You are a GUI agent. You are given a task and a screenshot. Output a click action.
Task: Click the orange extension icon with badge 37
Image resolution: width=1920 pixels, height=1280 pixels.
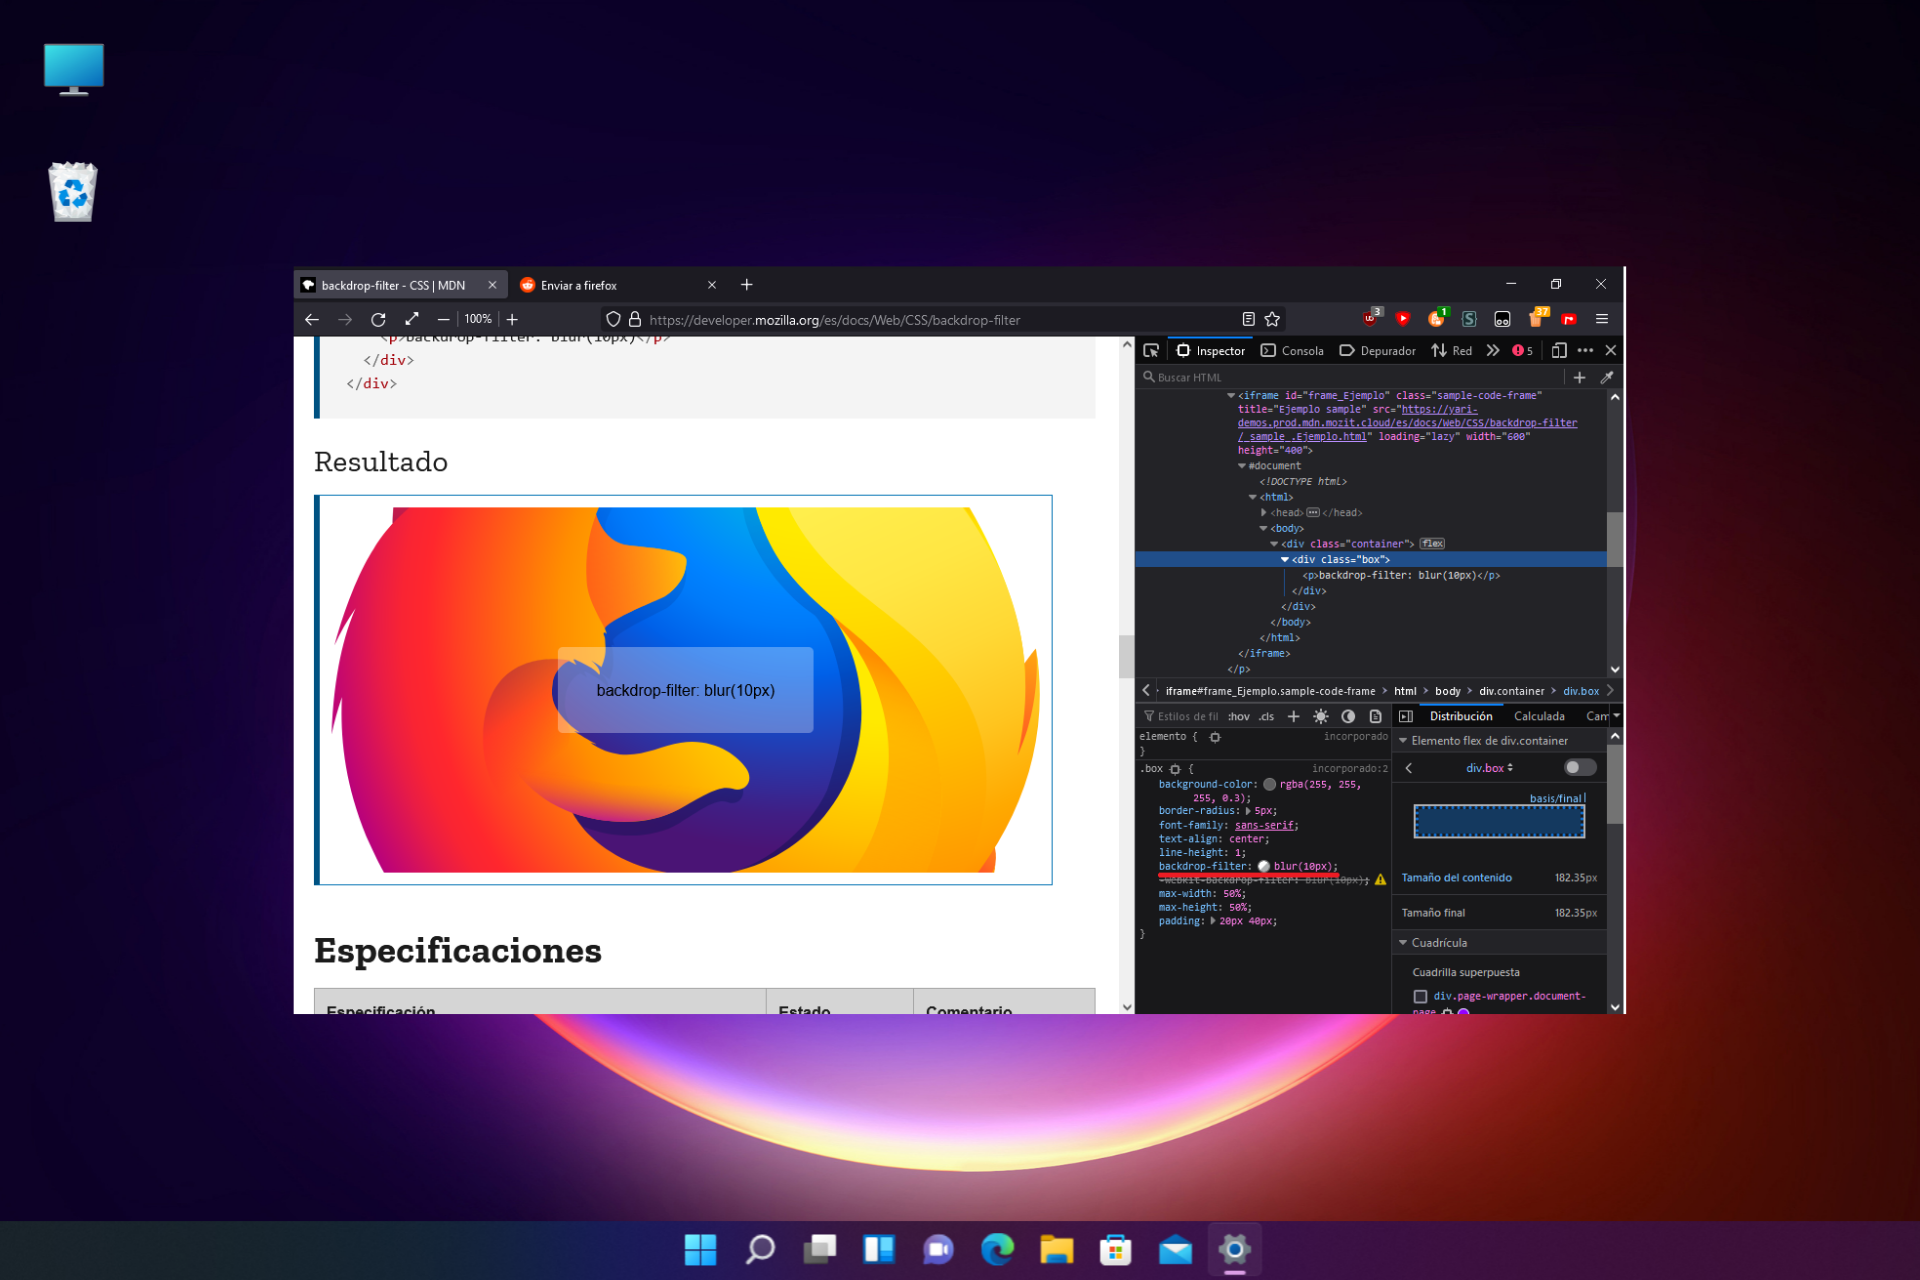pyautogui.click(x=1537, y=318)
